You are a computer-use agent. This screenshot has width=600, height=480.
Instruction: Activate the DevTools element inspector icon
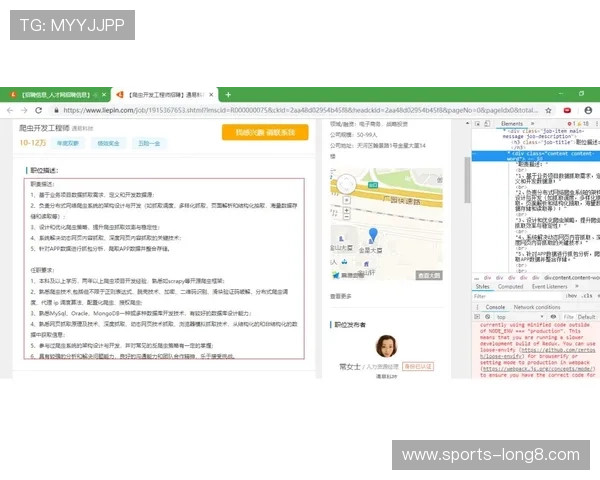(478, 124)
